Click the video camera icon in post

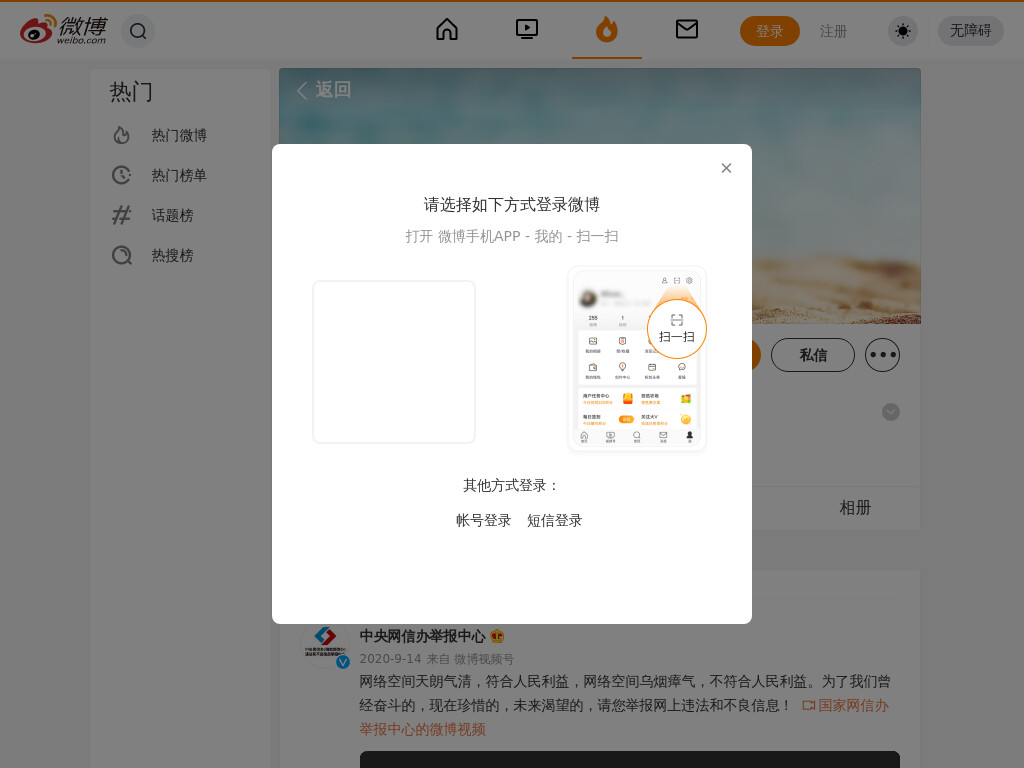point(808,706)
